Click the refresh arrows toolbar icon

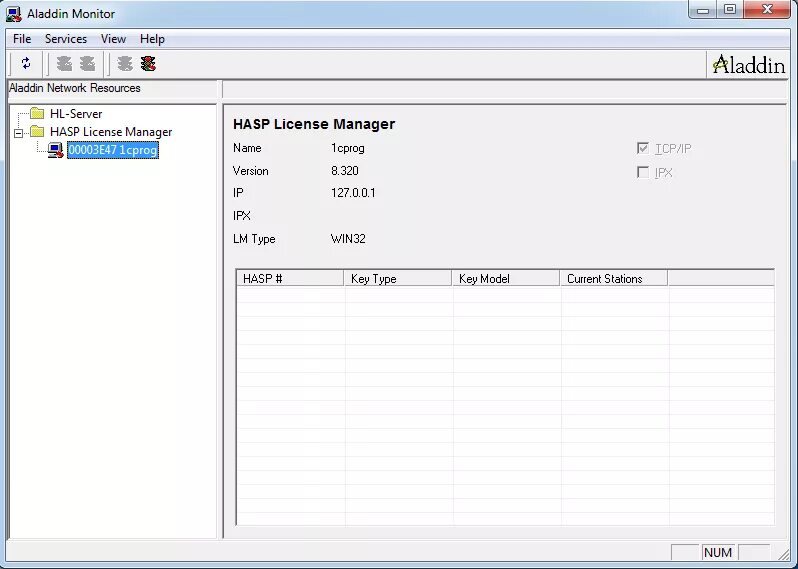point(26,64)
